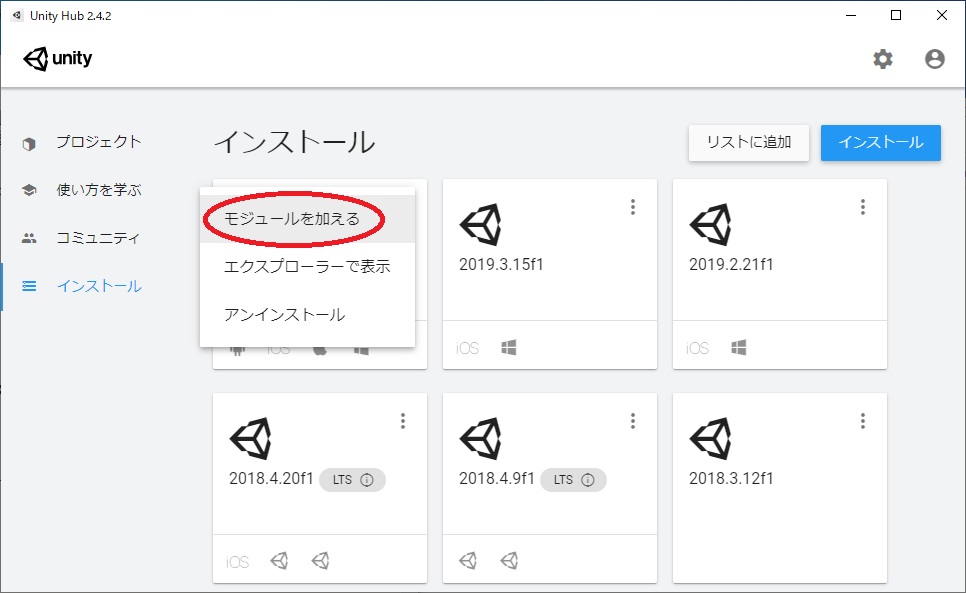Open options menu for 2018.4.20f1
Viewport: 966px width, 593px height.
(x=403, y=421)
